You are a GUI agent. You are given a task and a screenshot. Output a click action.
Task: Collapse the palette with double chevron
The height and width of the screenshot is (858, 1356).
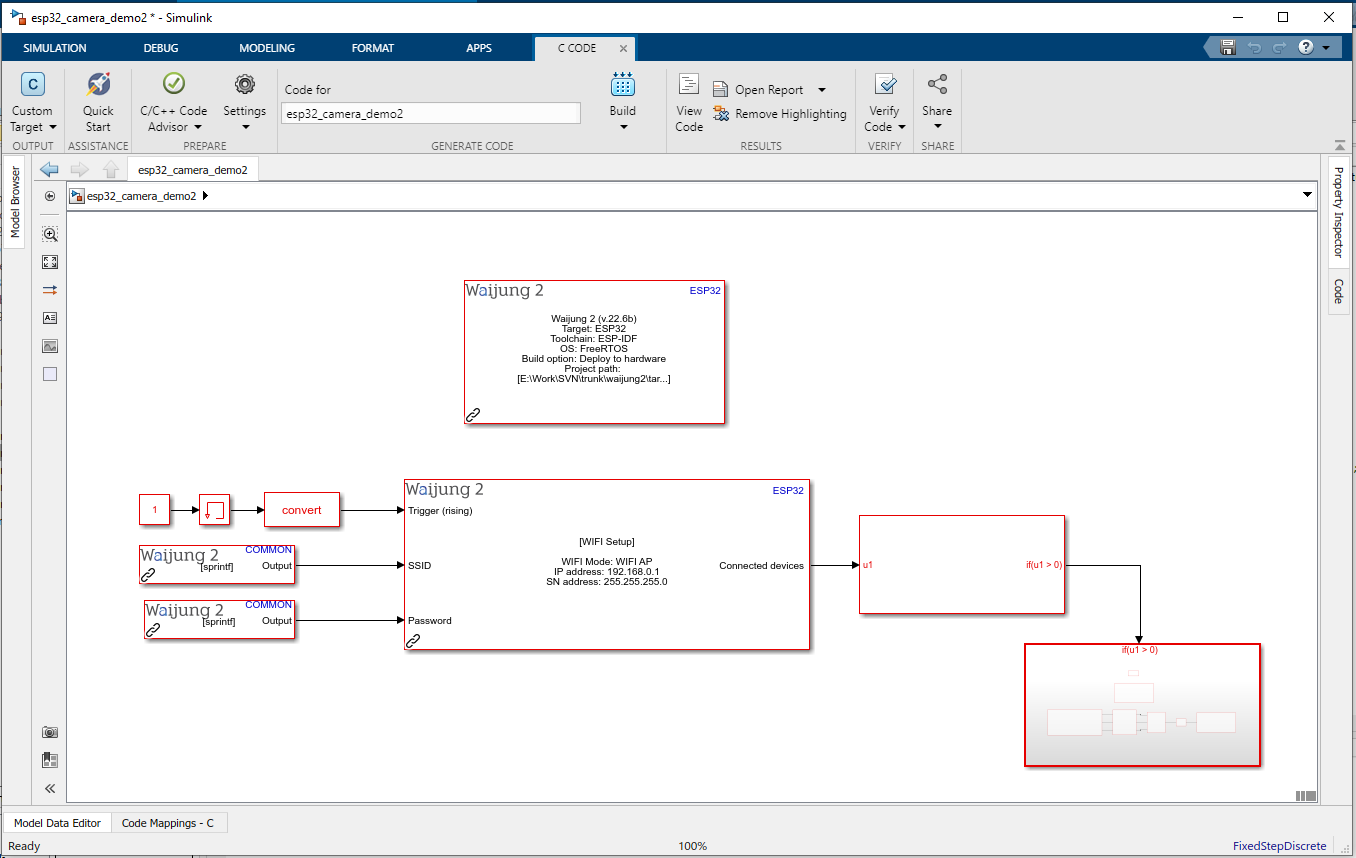pos(50,788)
